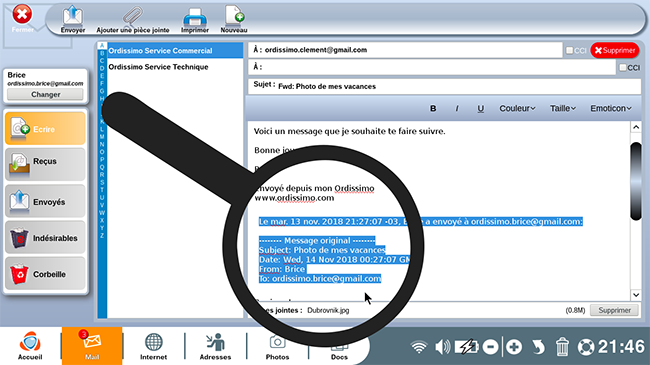Select contact Ordissimo Service Commercial
Screen dimensions: 650x365
[175, 51]
